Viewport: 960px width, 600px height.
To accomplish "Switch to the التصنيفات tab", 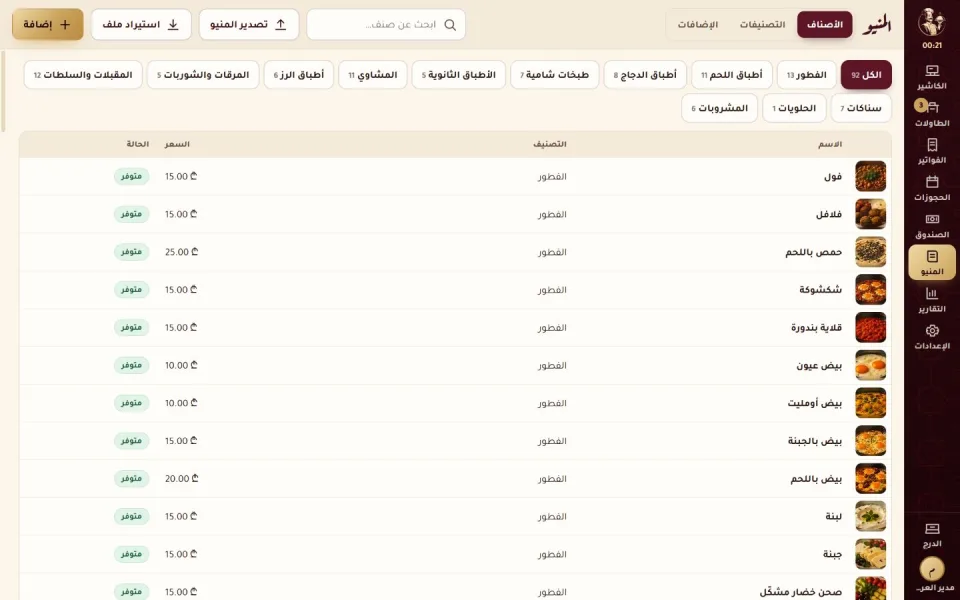I will point(762,24).
